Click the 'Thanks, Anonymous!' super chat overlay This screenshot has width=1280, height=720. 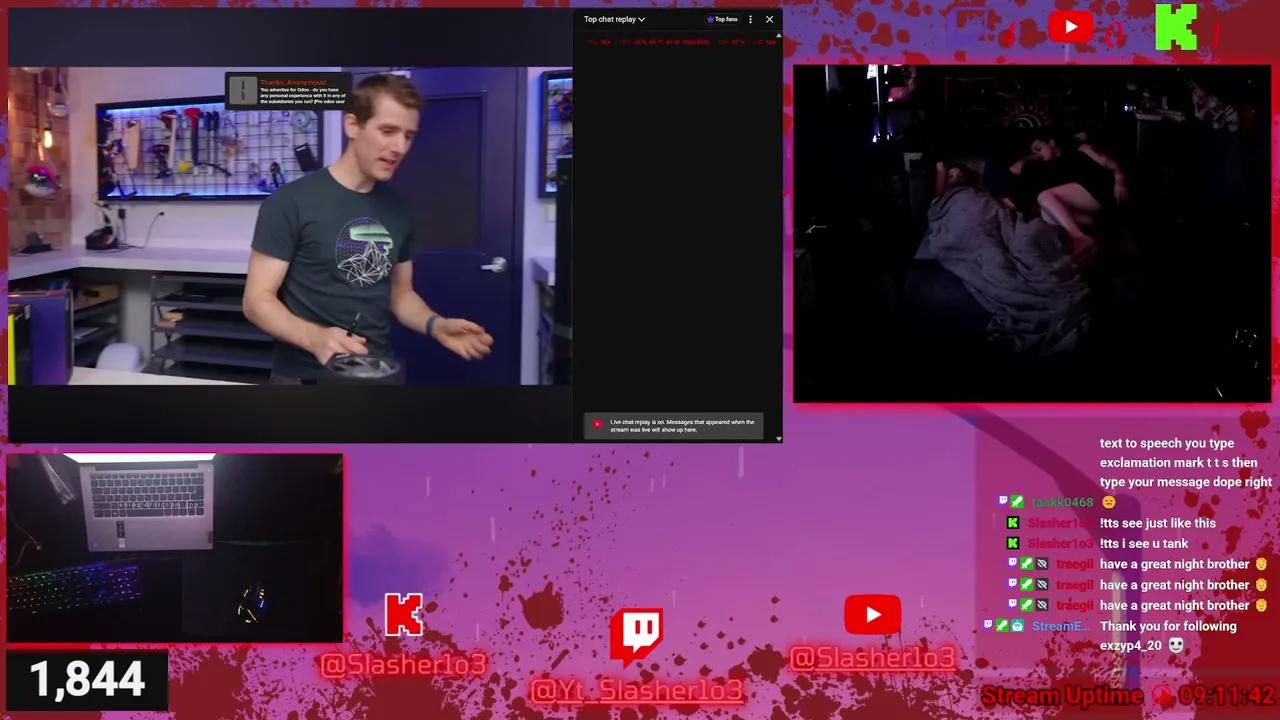[x=287, y=91]
